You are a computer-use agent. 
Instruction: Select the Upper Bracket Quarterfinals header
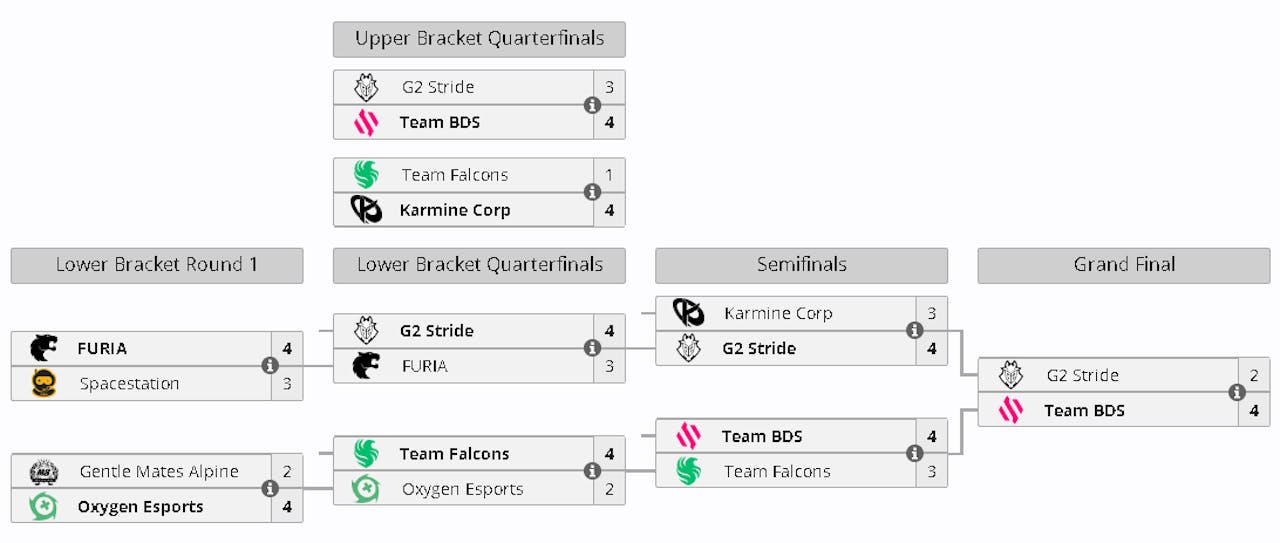click(479, 40)
